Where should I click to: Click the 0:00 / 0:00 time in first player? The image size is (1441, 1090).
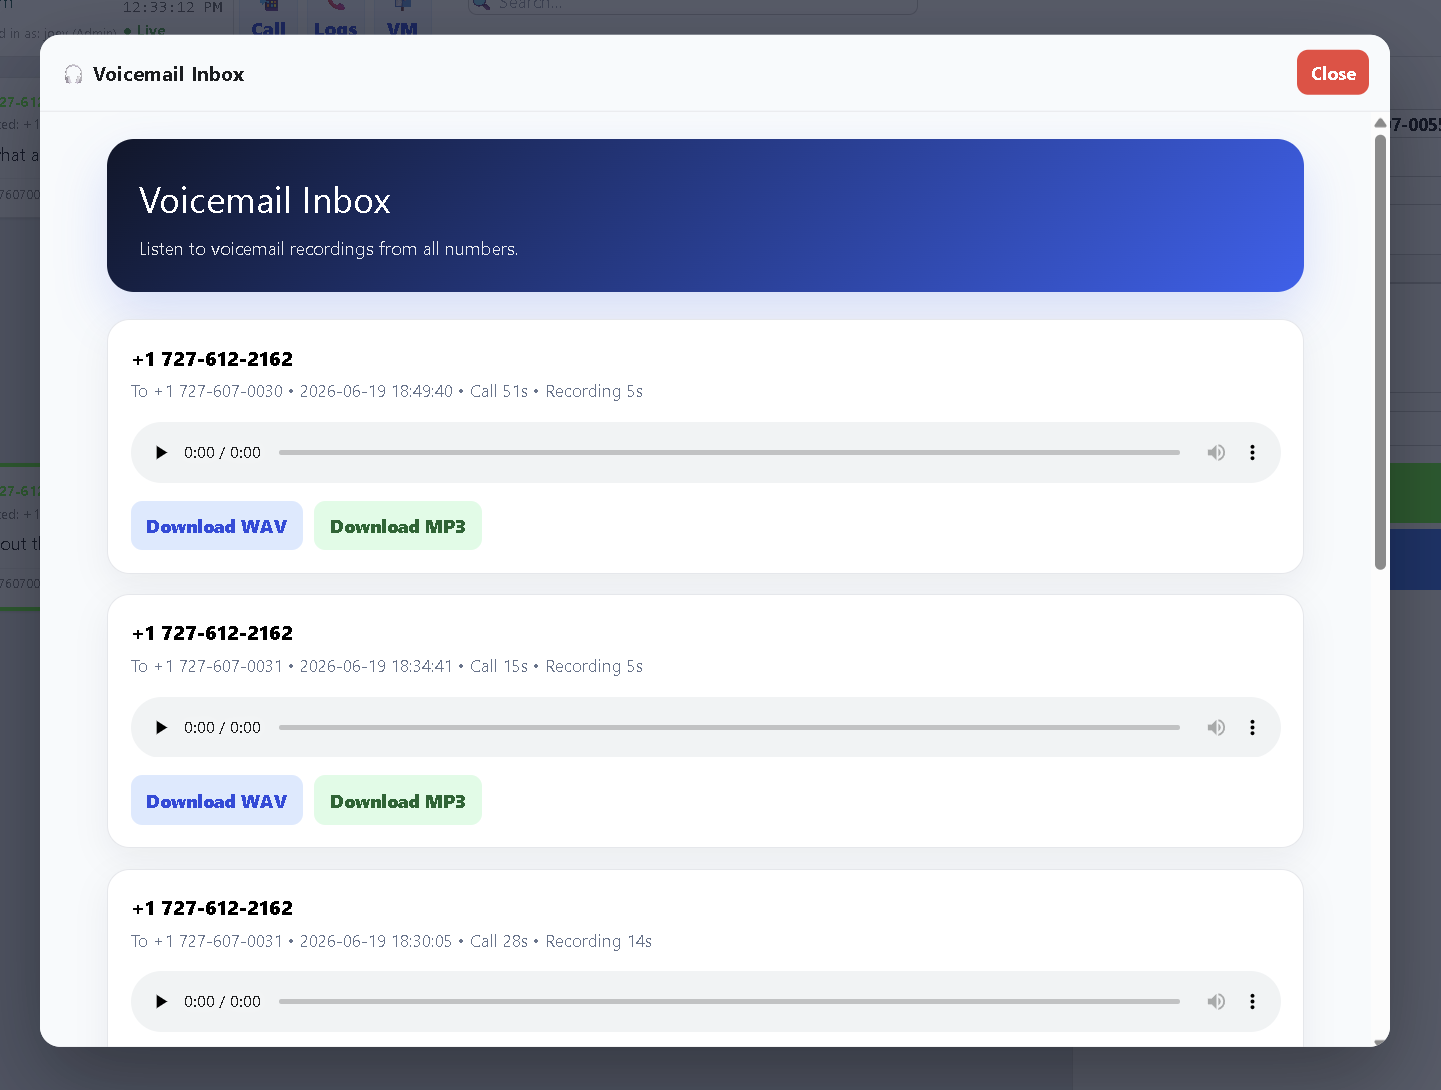(222, 453)
